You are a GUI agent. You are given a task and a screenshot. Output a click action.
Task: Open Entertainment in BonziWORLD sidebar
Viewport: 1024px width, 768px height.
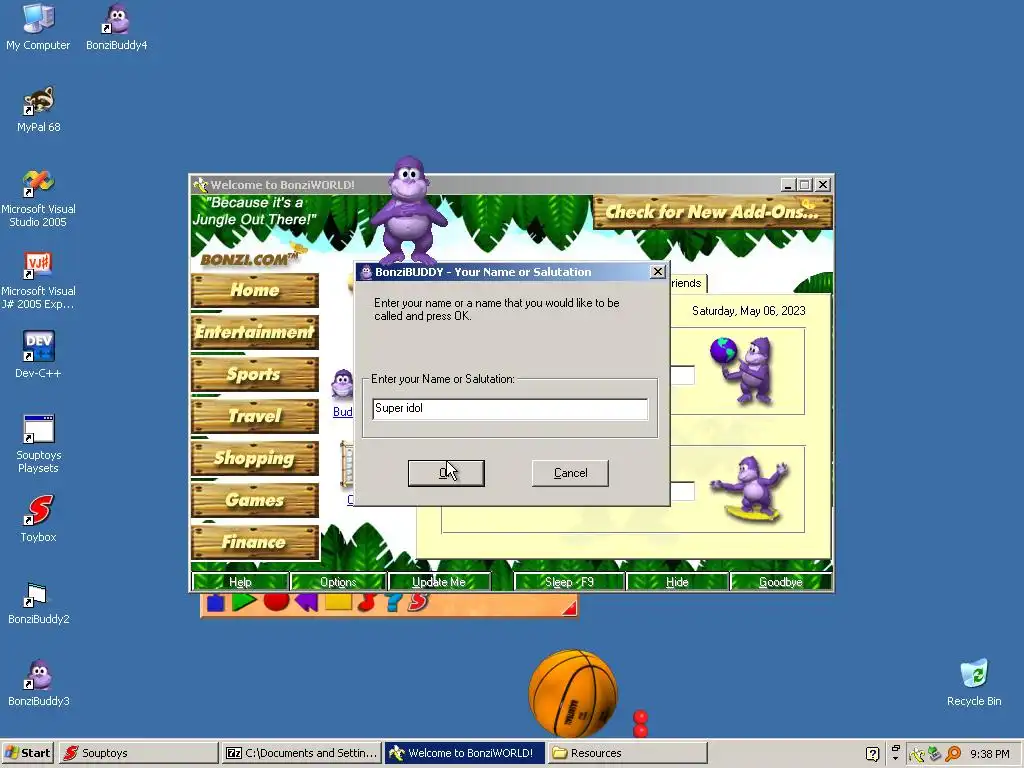tap(255, 332)
